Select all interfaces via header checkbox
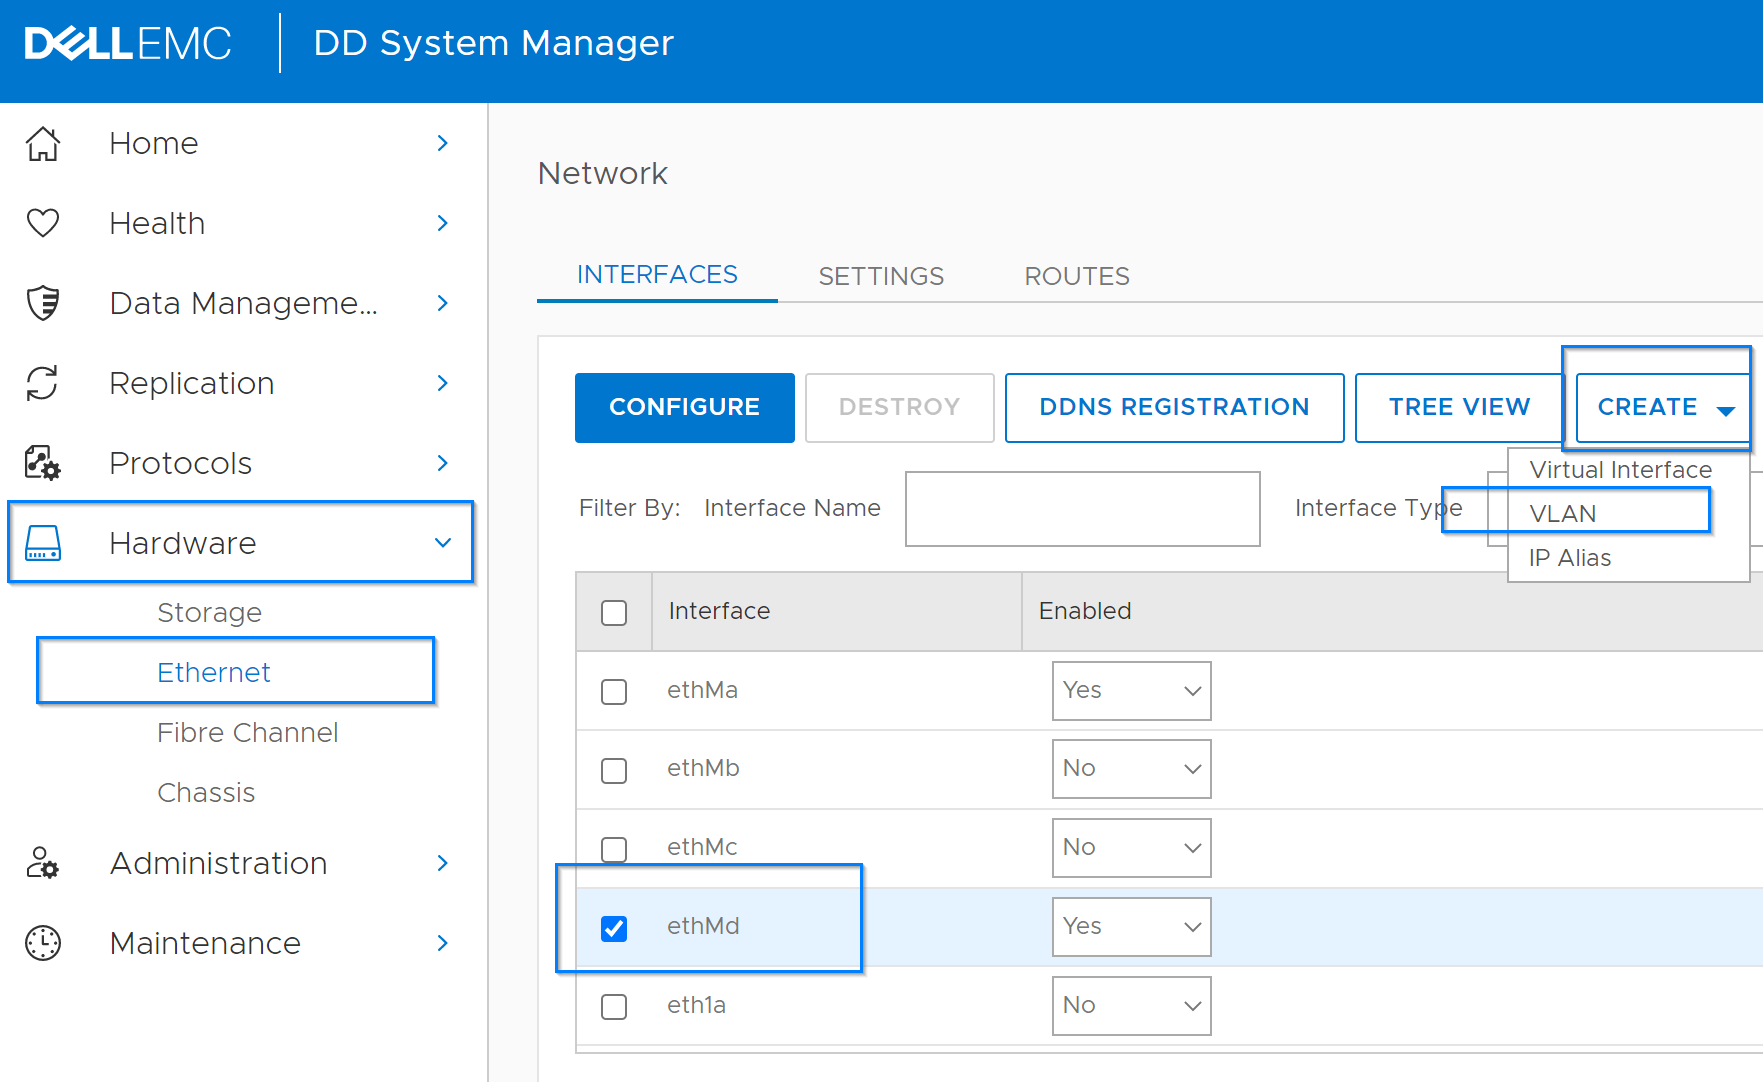Viewport: 1763px width, 1082px height. click(x=613, y=611)
